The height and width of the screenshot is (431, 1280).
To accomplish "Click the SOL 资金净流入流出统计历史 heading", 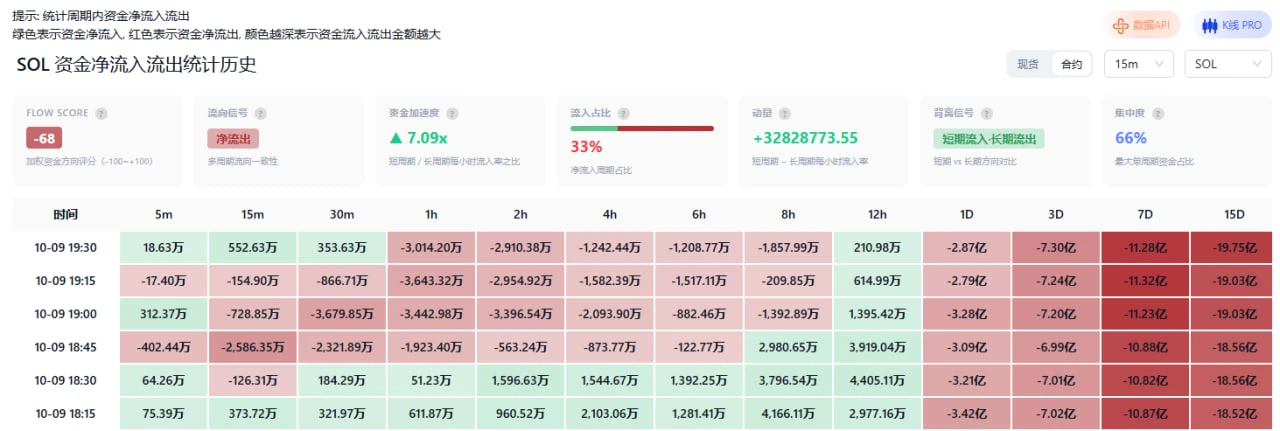I will (137, 65).
